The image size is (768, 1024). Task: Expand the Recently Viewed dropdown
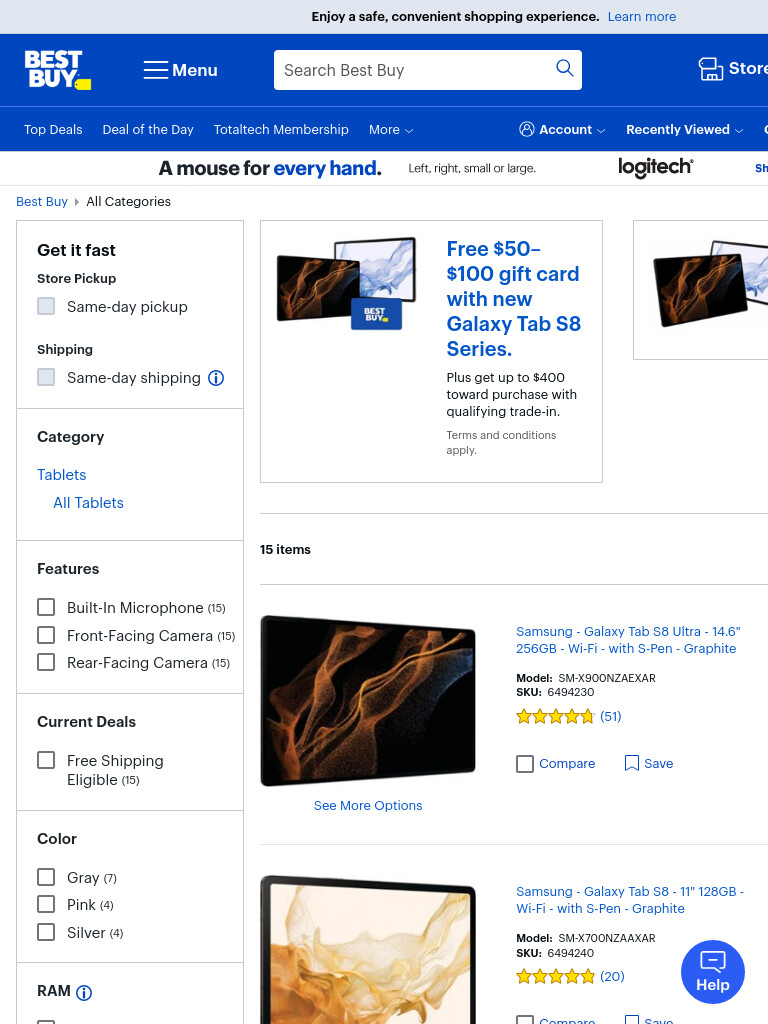684,129
